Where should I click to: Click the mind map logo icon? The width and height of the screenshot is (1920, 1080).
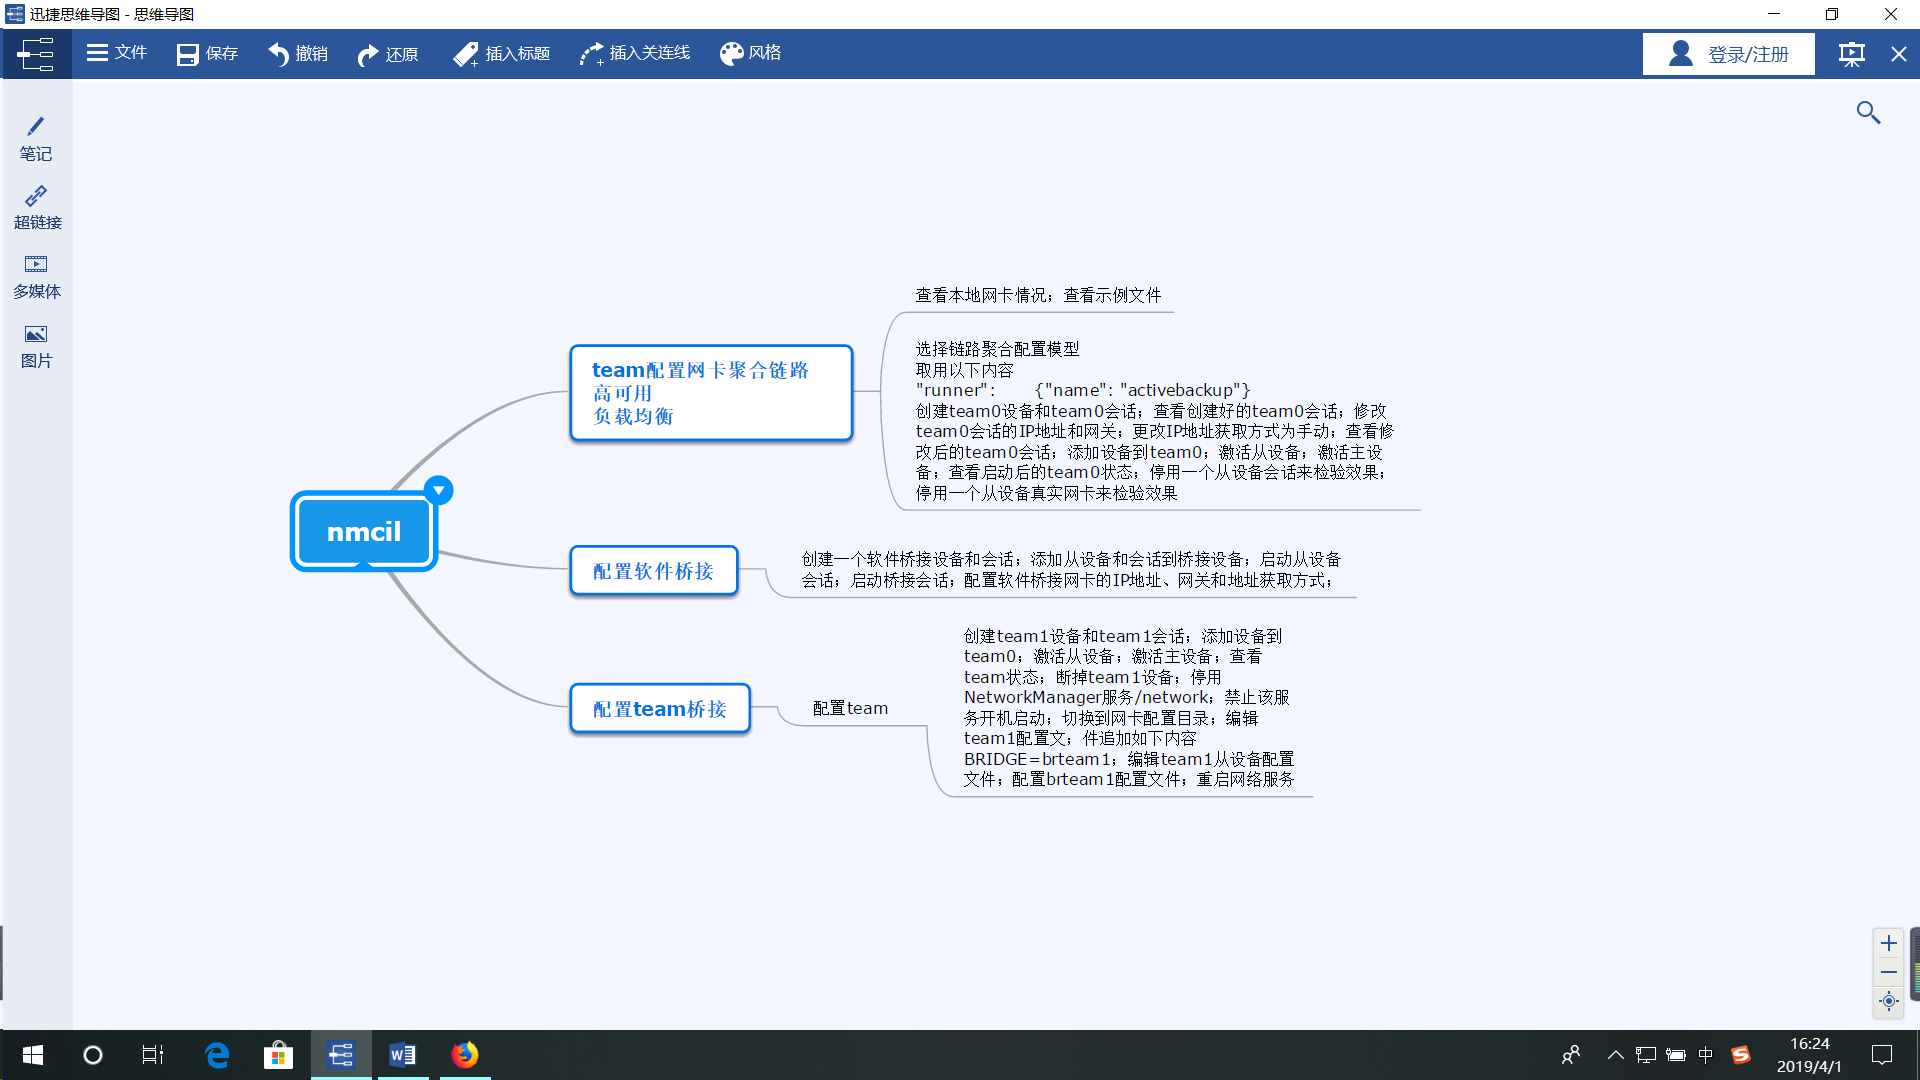[36, 54]
